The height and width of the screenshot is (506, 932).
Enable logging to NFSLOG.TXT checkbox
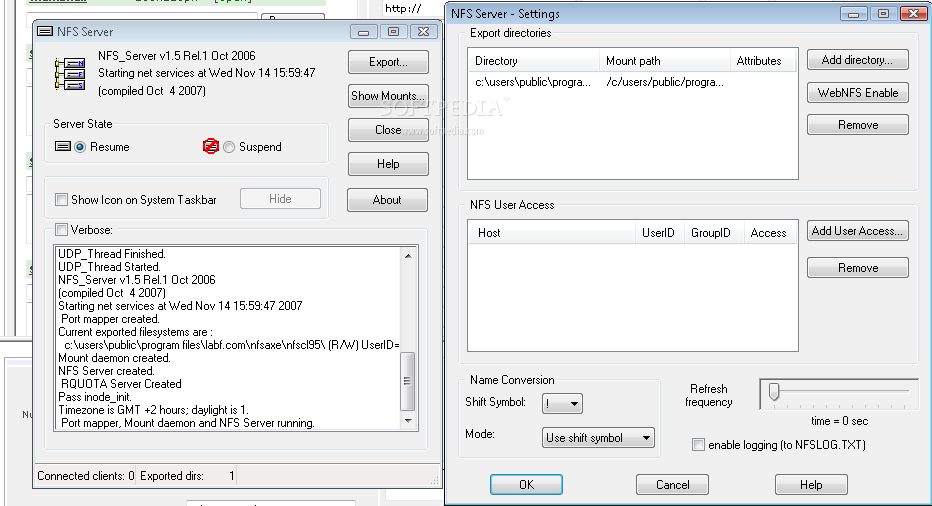click(x=698, y=445)
